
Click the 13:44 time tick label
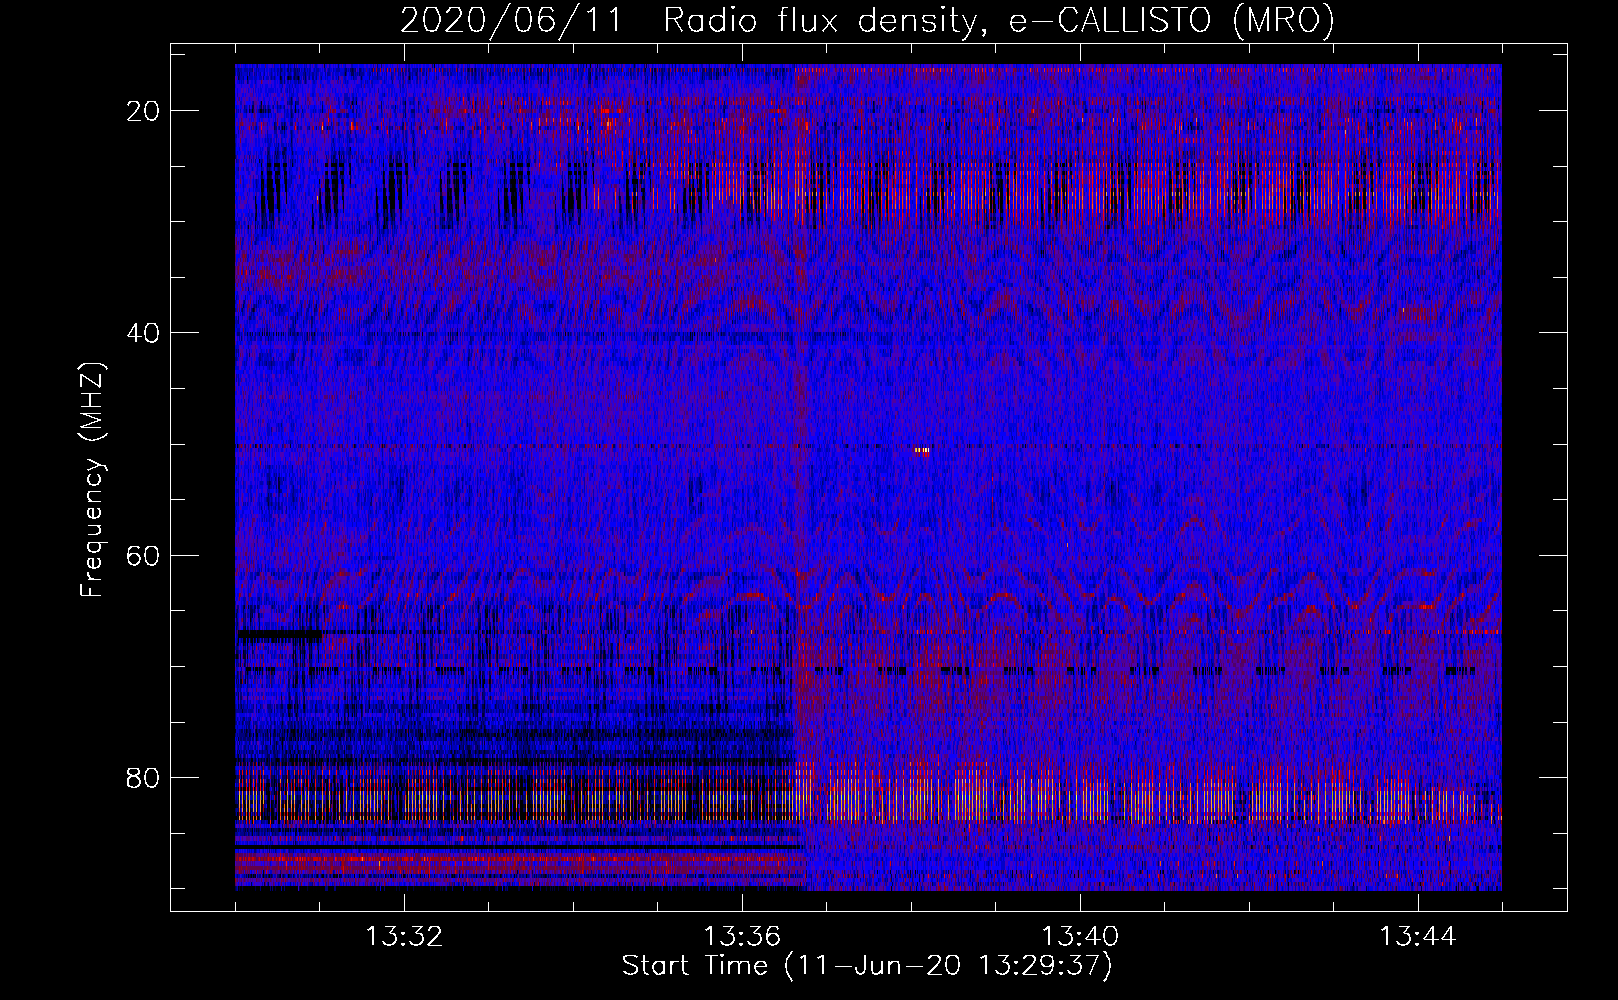coord(1418,937)
